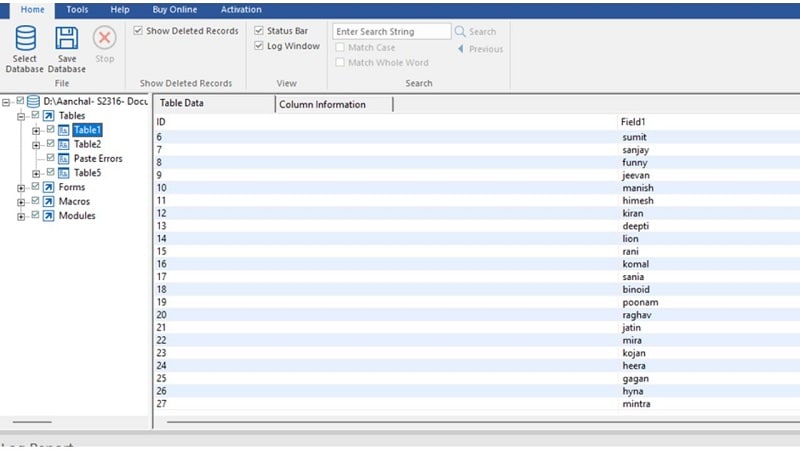
Task: Uncheck the Table1 tree checkbox
Action: coord(51,129)
